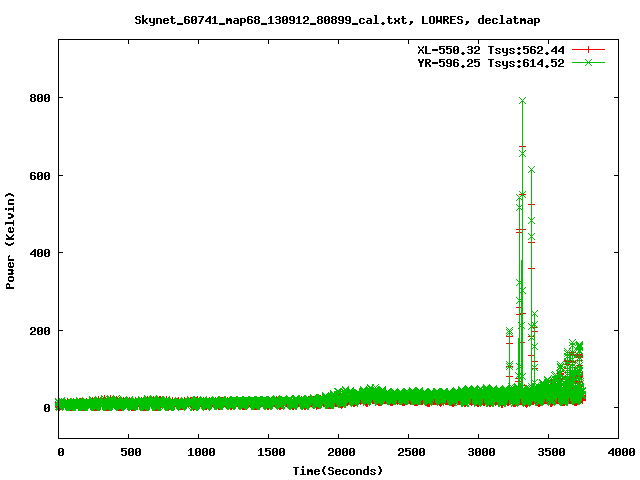Click the 3500 x-axis tick label
The image size is (640, 480).
coord(551,452)
